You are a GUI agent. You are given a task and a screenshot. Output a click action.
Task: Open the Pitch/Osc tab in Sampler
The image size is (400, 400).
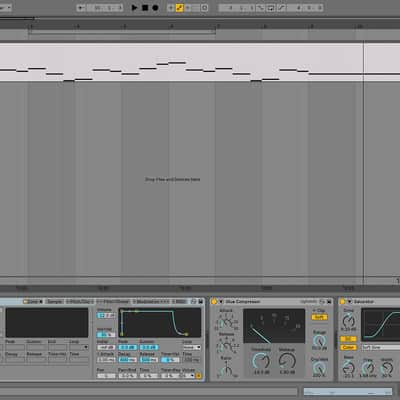click(79, 302)
